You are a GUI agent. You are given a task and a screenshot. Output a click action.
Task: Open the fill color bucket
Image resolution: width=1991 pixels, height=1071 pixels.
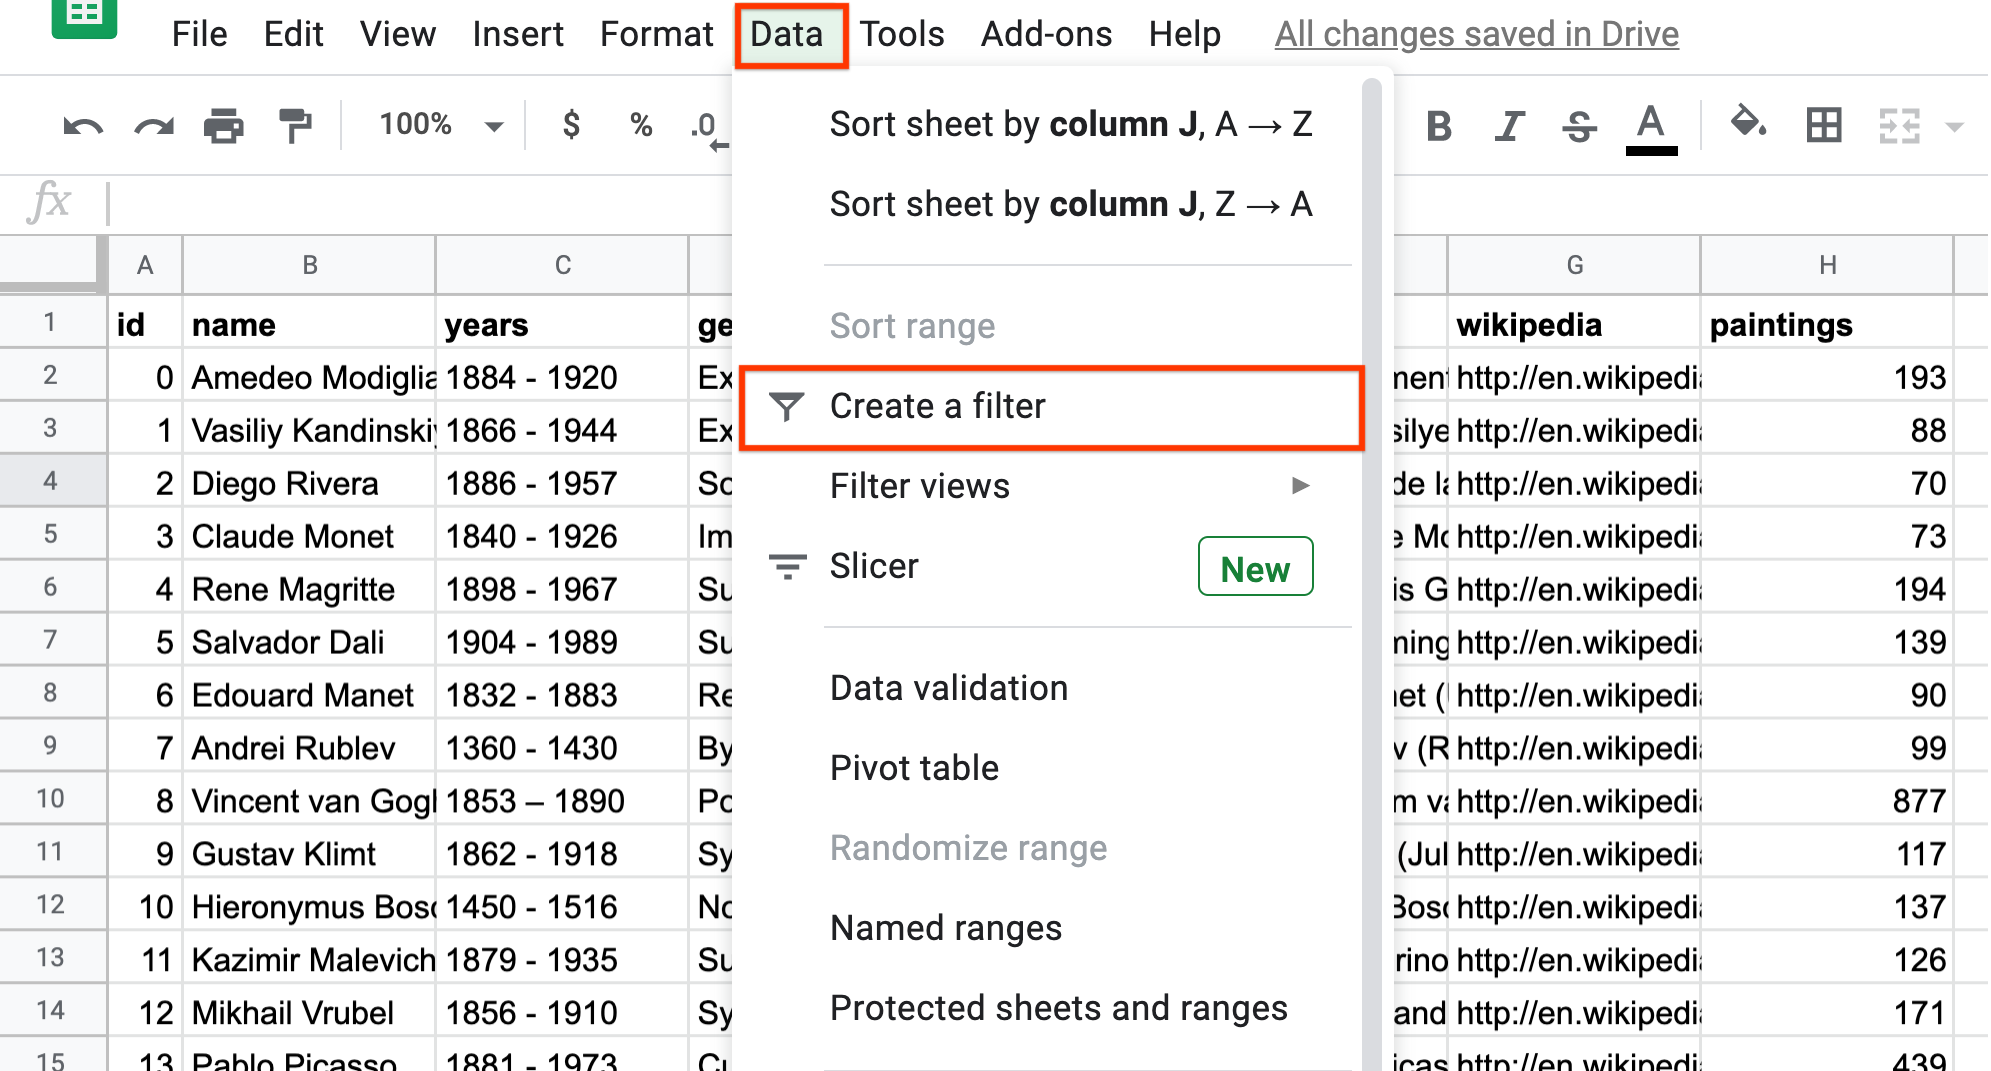(x=1748, y=124)
